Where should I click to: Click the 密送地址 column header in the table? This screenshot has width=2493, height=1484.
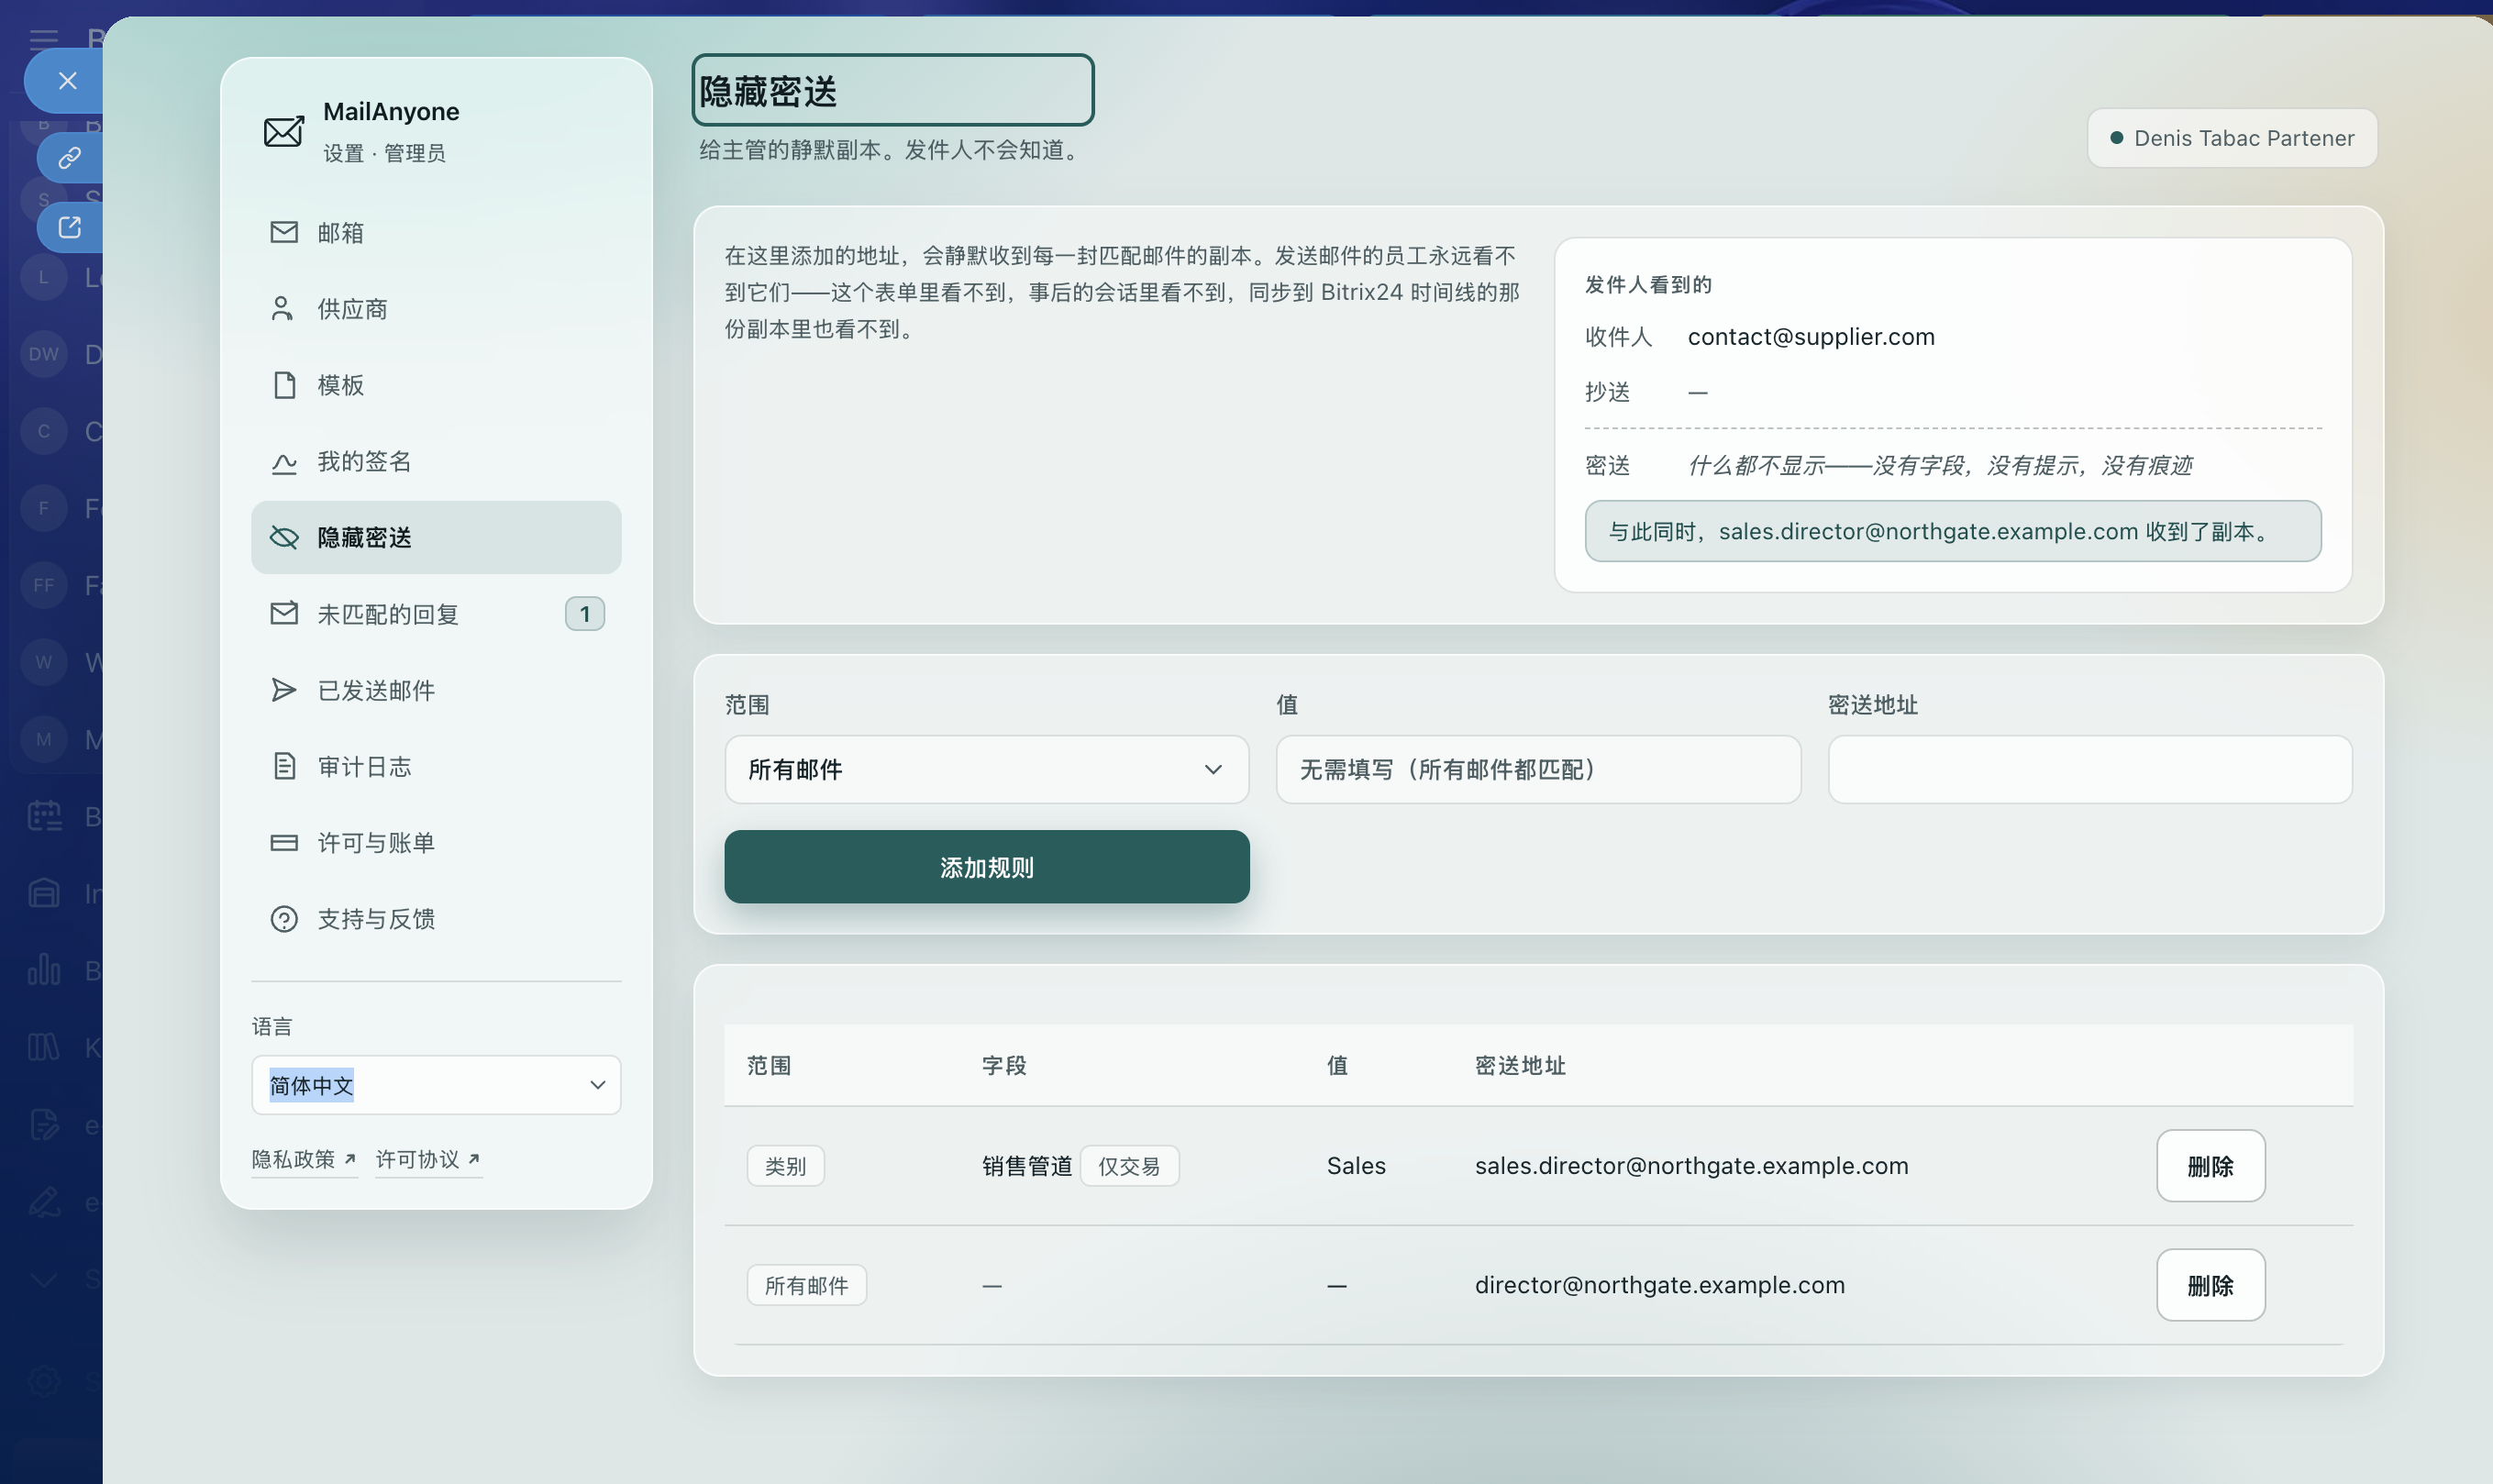(x=1520, y=1065)
